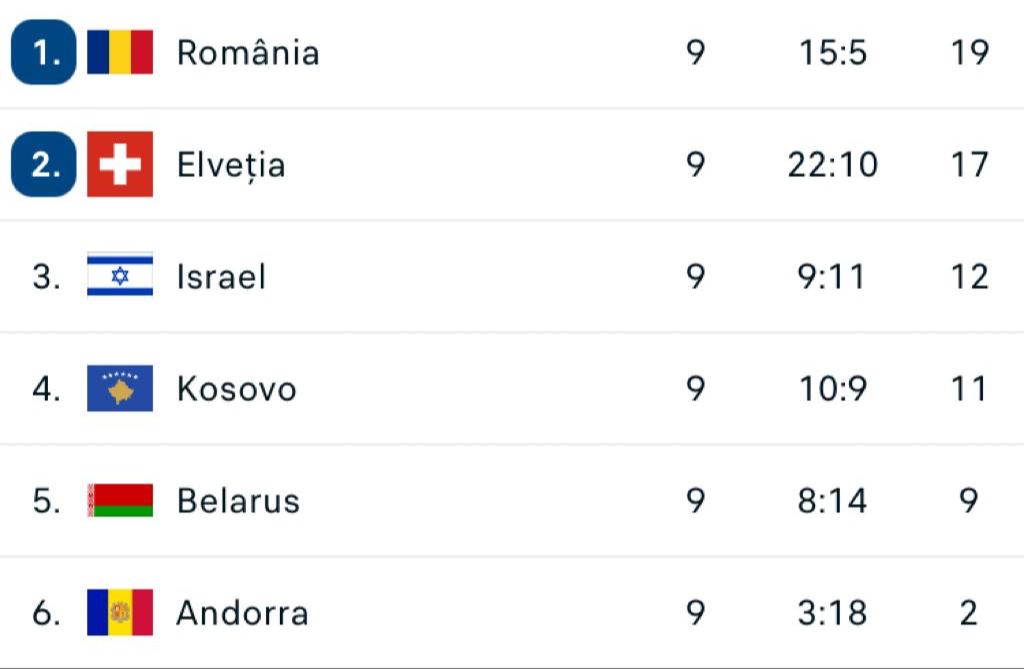Open the România team page
The image size is (1024, 669).
248,52
